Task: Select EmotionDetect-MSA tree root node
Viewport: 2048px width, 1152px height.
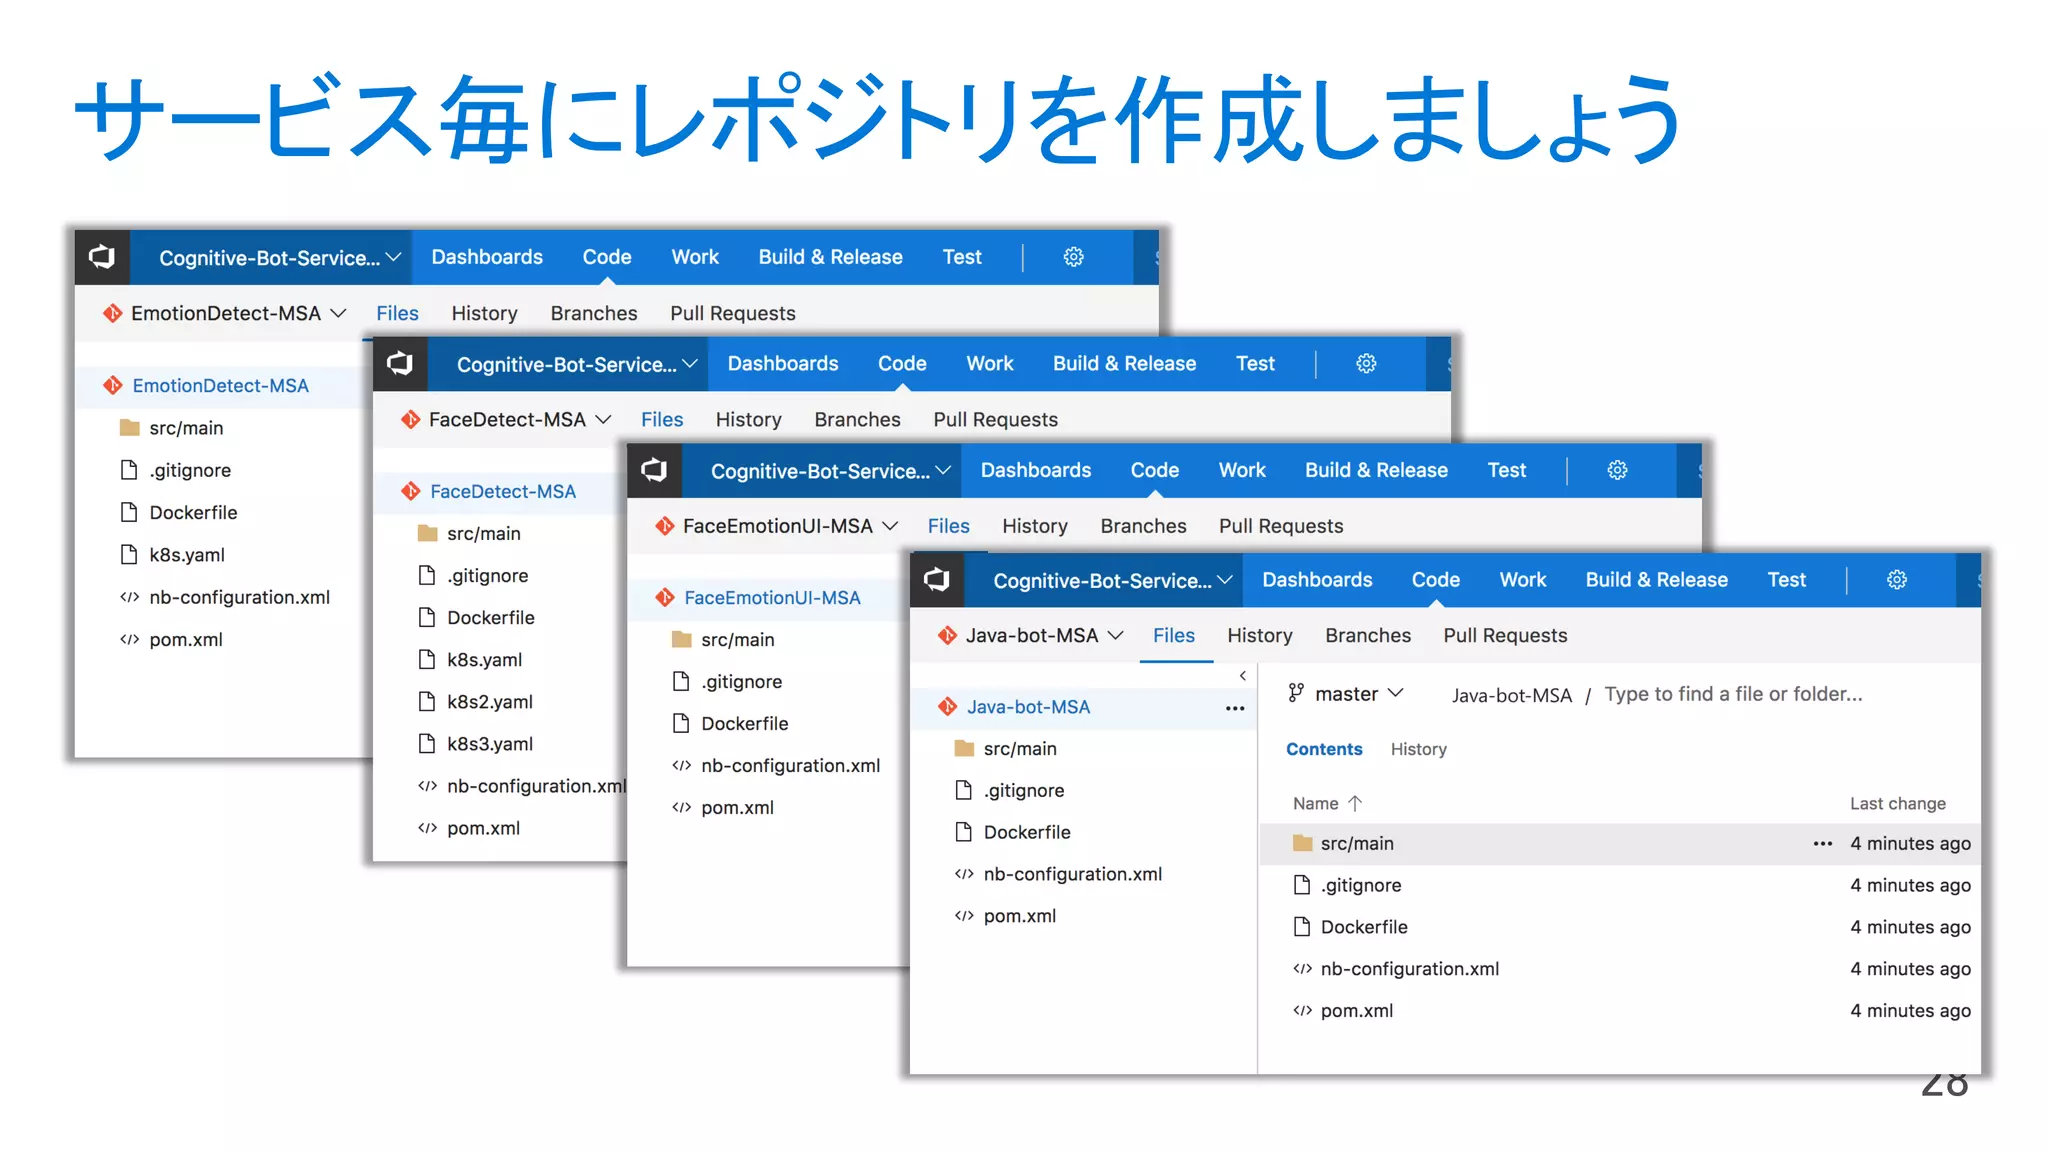Action: [x=220, y=385]
